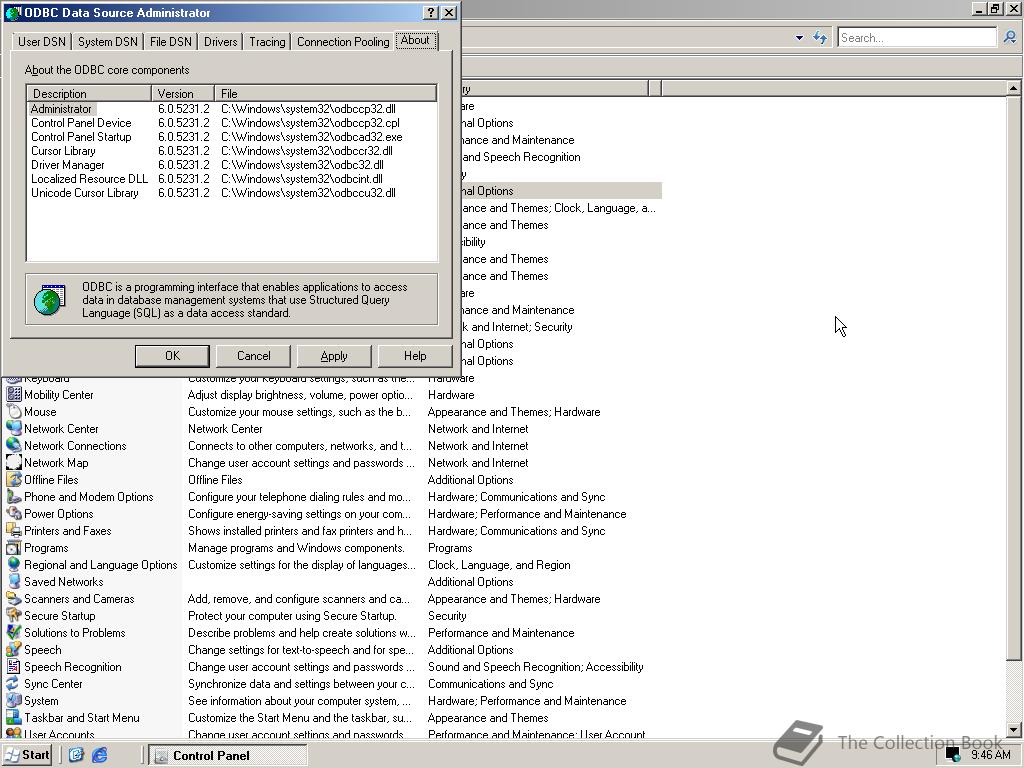
Task: Expand the address bar dropdown arrow
Action: (799, 38)
